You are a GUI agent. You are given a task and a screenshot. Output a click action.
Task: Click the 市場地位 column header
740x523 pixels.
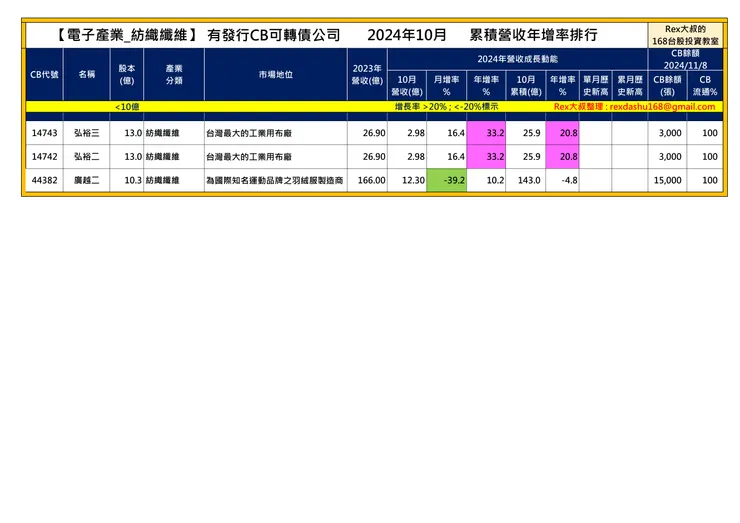pyautogui.click(x=276, y=75)
